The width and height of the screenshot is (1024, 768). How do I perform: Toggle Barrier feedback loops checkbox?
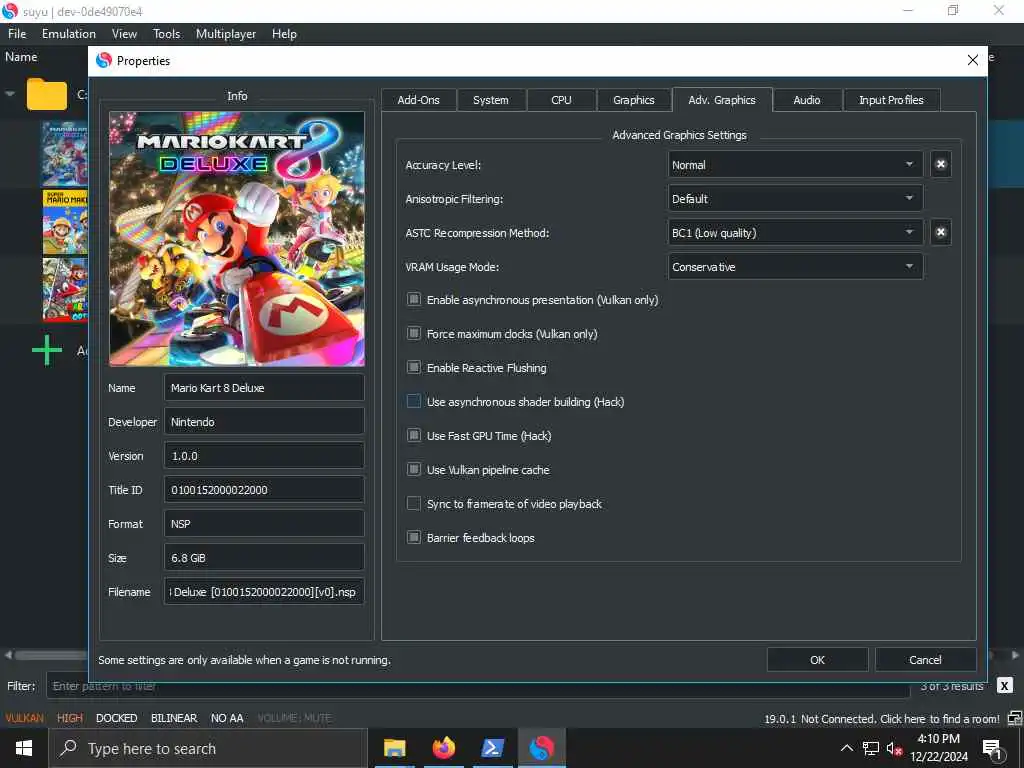click(413, 537)
